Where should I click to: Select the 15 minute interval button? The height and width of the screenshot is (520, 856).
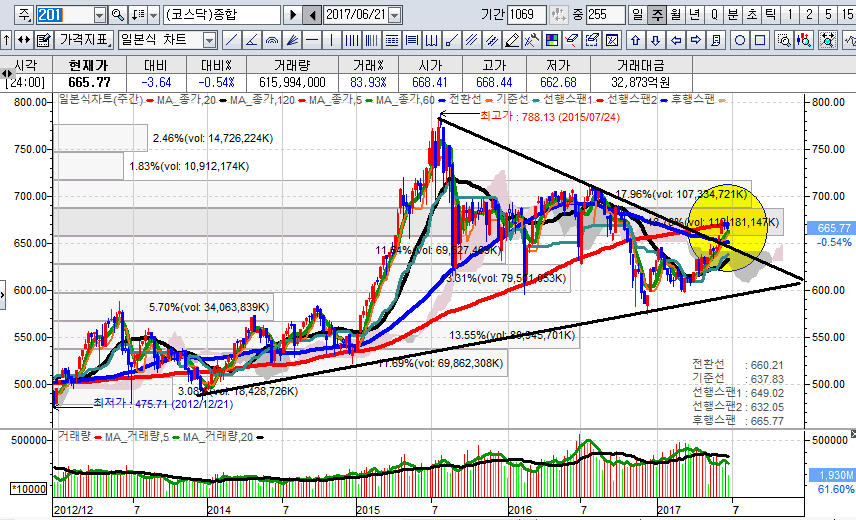846,15
